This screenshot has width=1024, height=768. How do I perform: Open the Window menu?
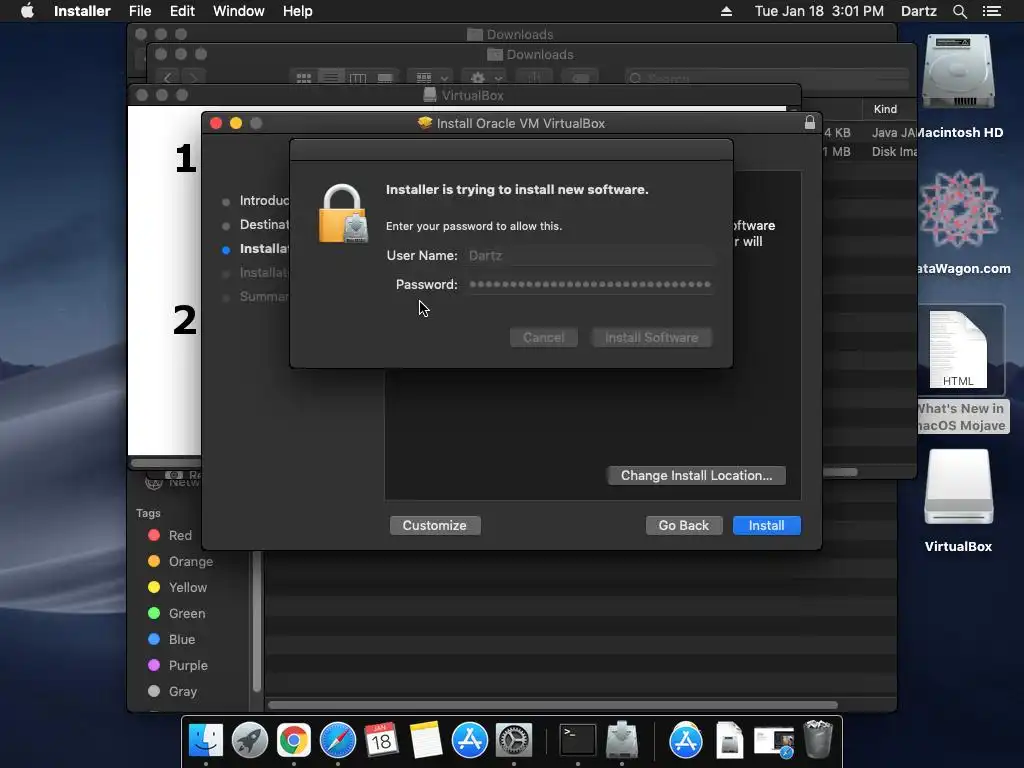(x=238, y=11)
